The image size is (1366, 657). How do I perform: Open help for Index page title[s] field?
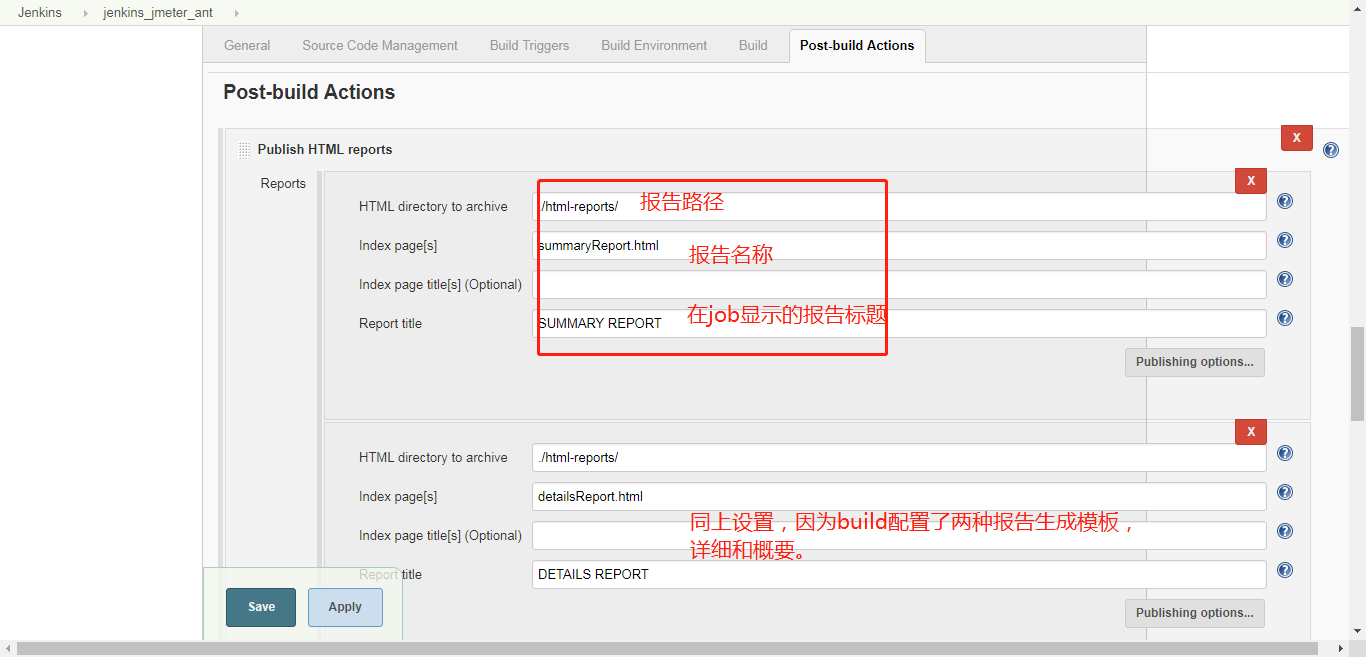(x=1284, y=279)
